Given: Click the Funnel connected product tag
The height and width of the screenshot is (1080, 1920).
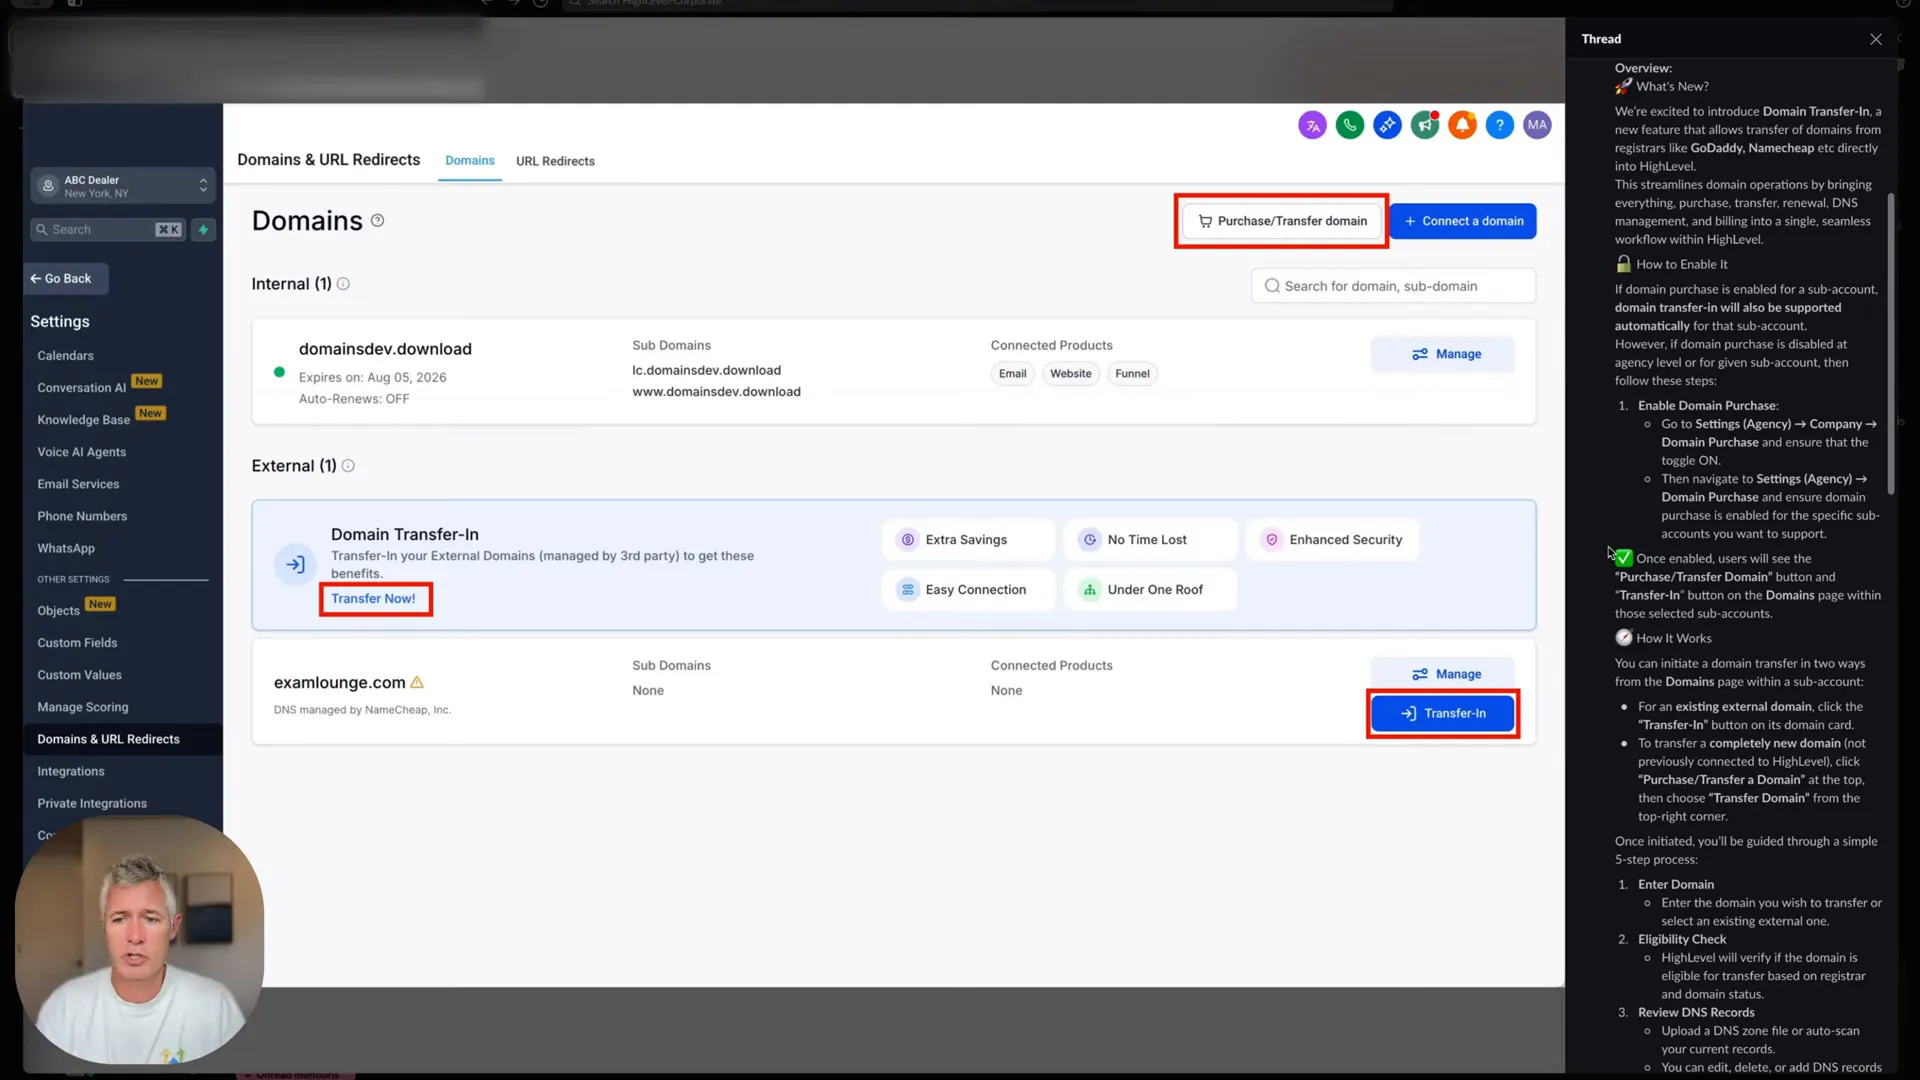Looking at the screenshot, I should pos(1132,374).
